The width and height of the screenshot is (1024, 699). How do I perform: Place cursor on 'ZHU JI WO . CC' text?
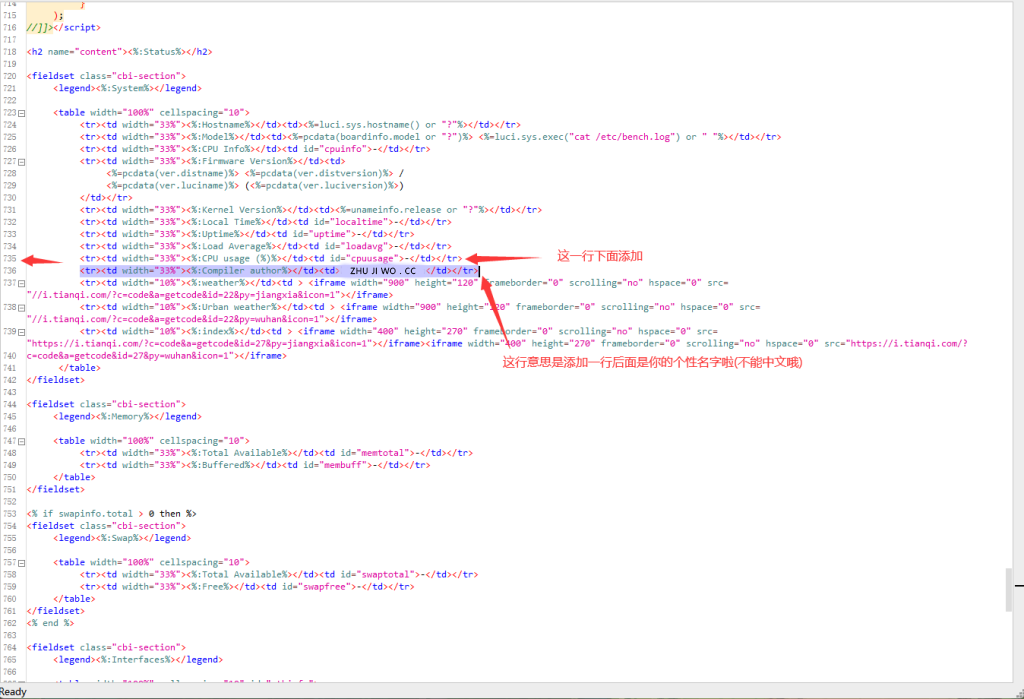click(x=382, y=271)
